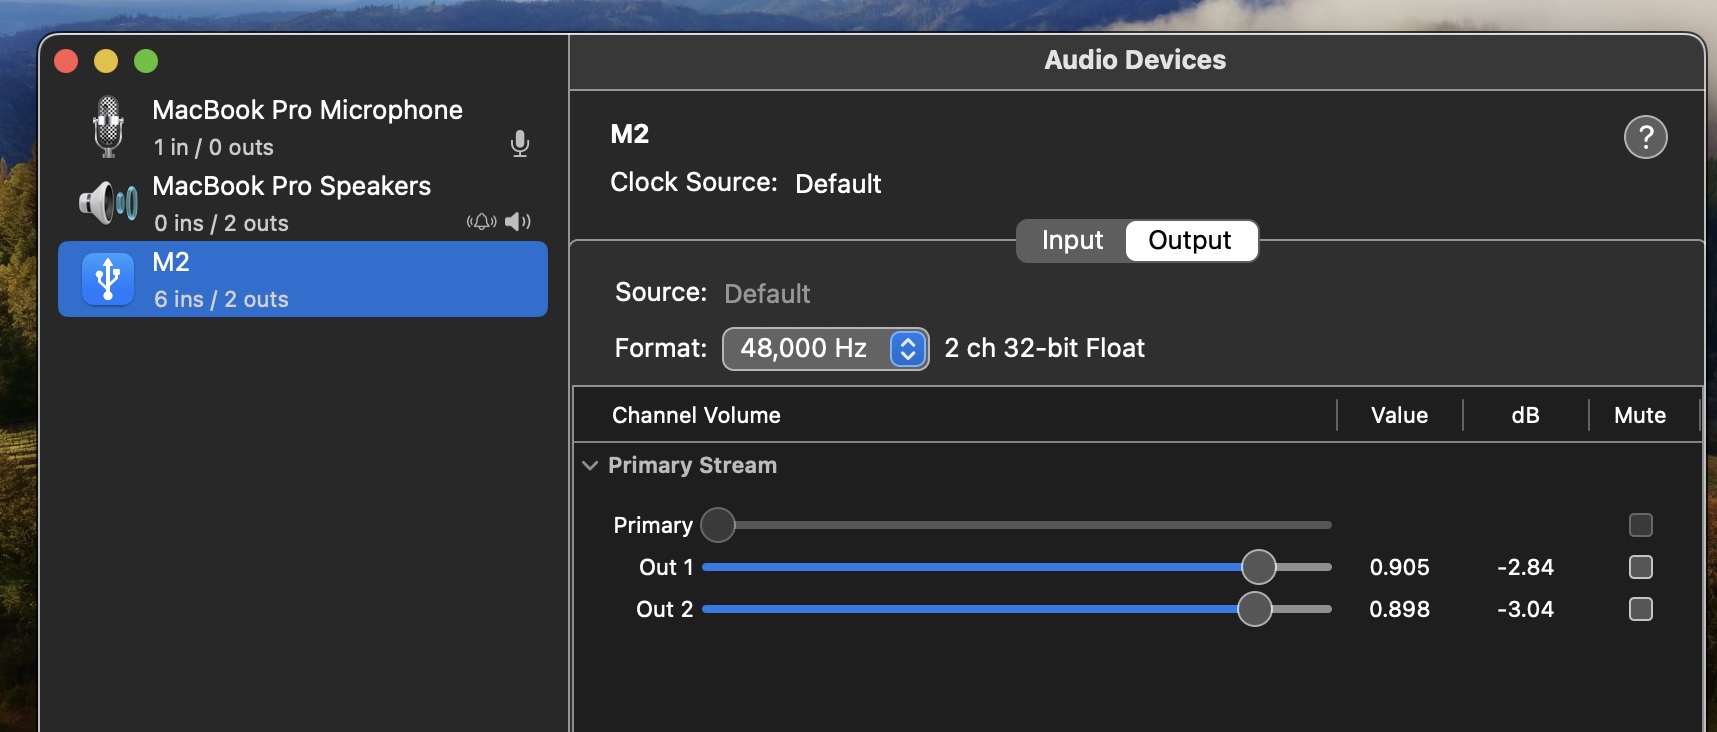
Task: Click the Clock Source Default value
Action: 838,184
